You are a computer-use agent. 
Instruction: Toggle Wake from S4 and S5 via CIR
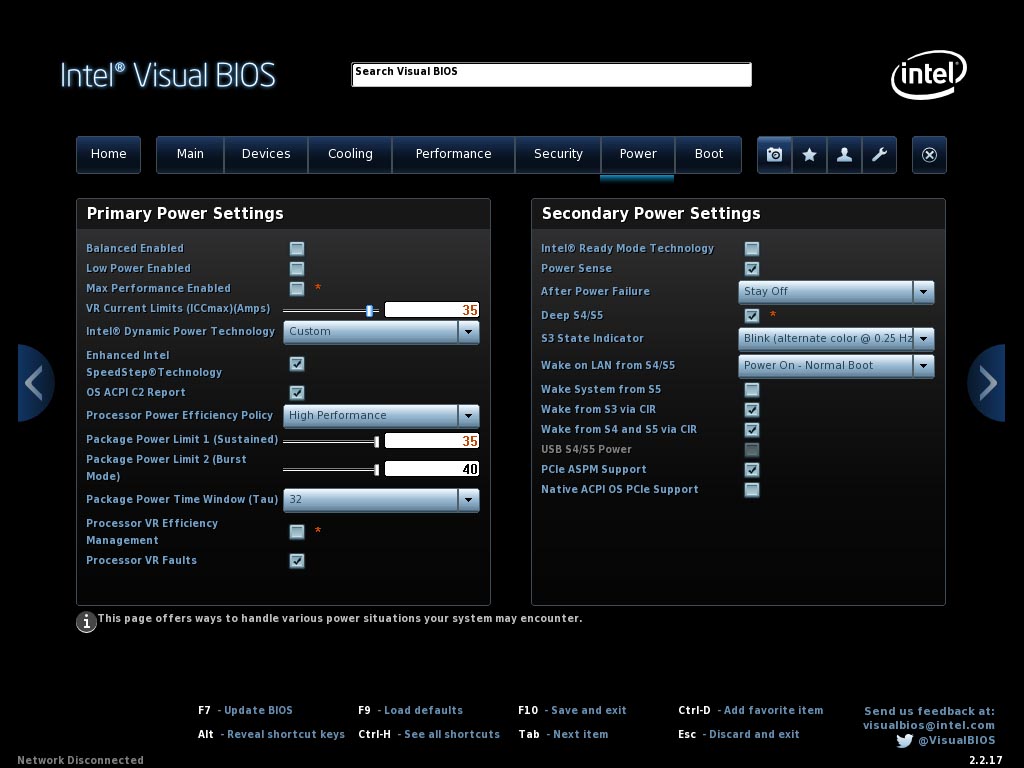(752, 430)
